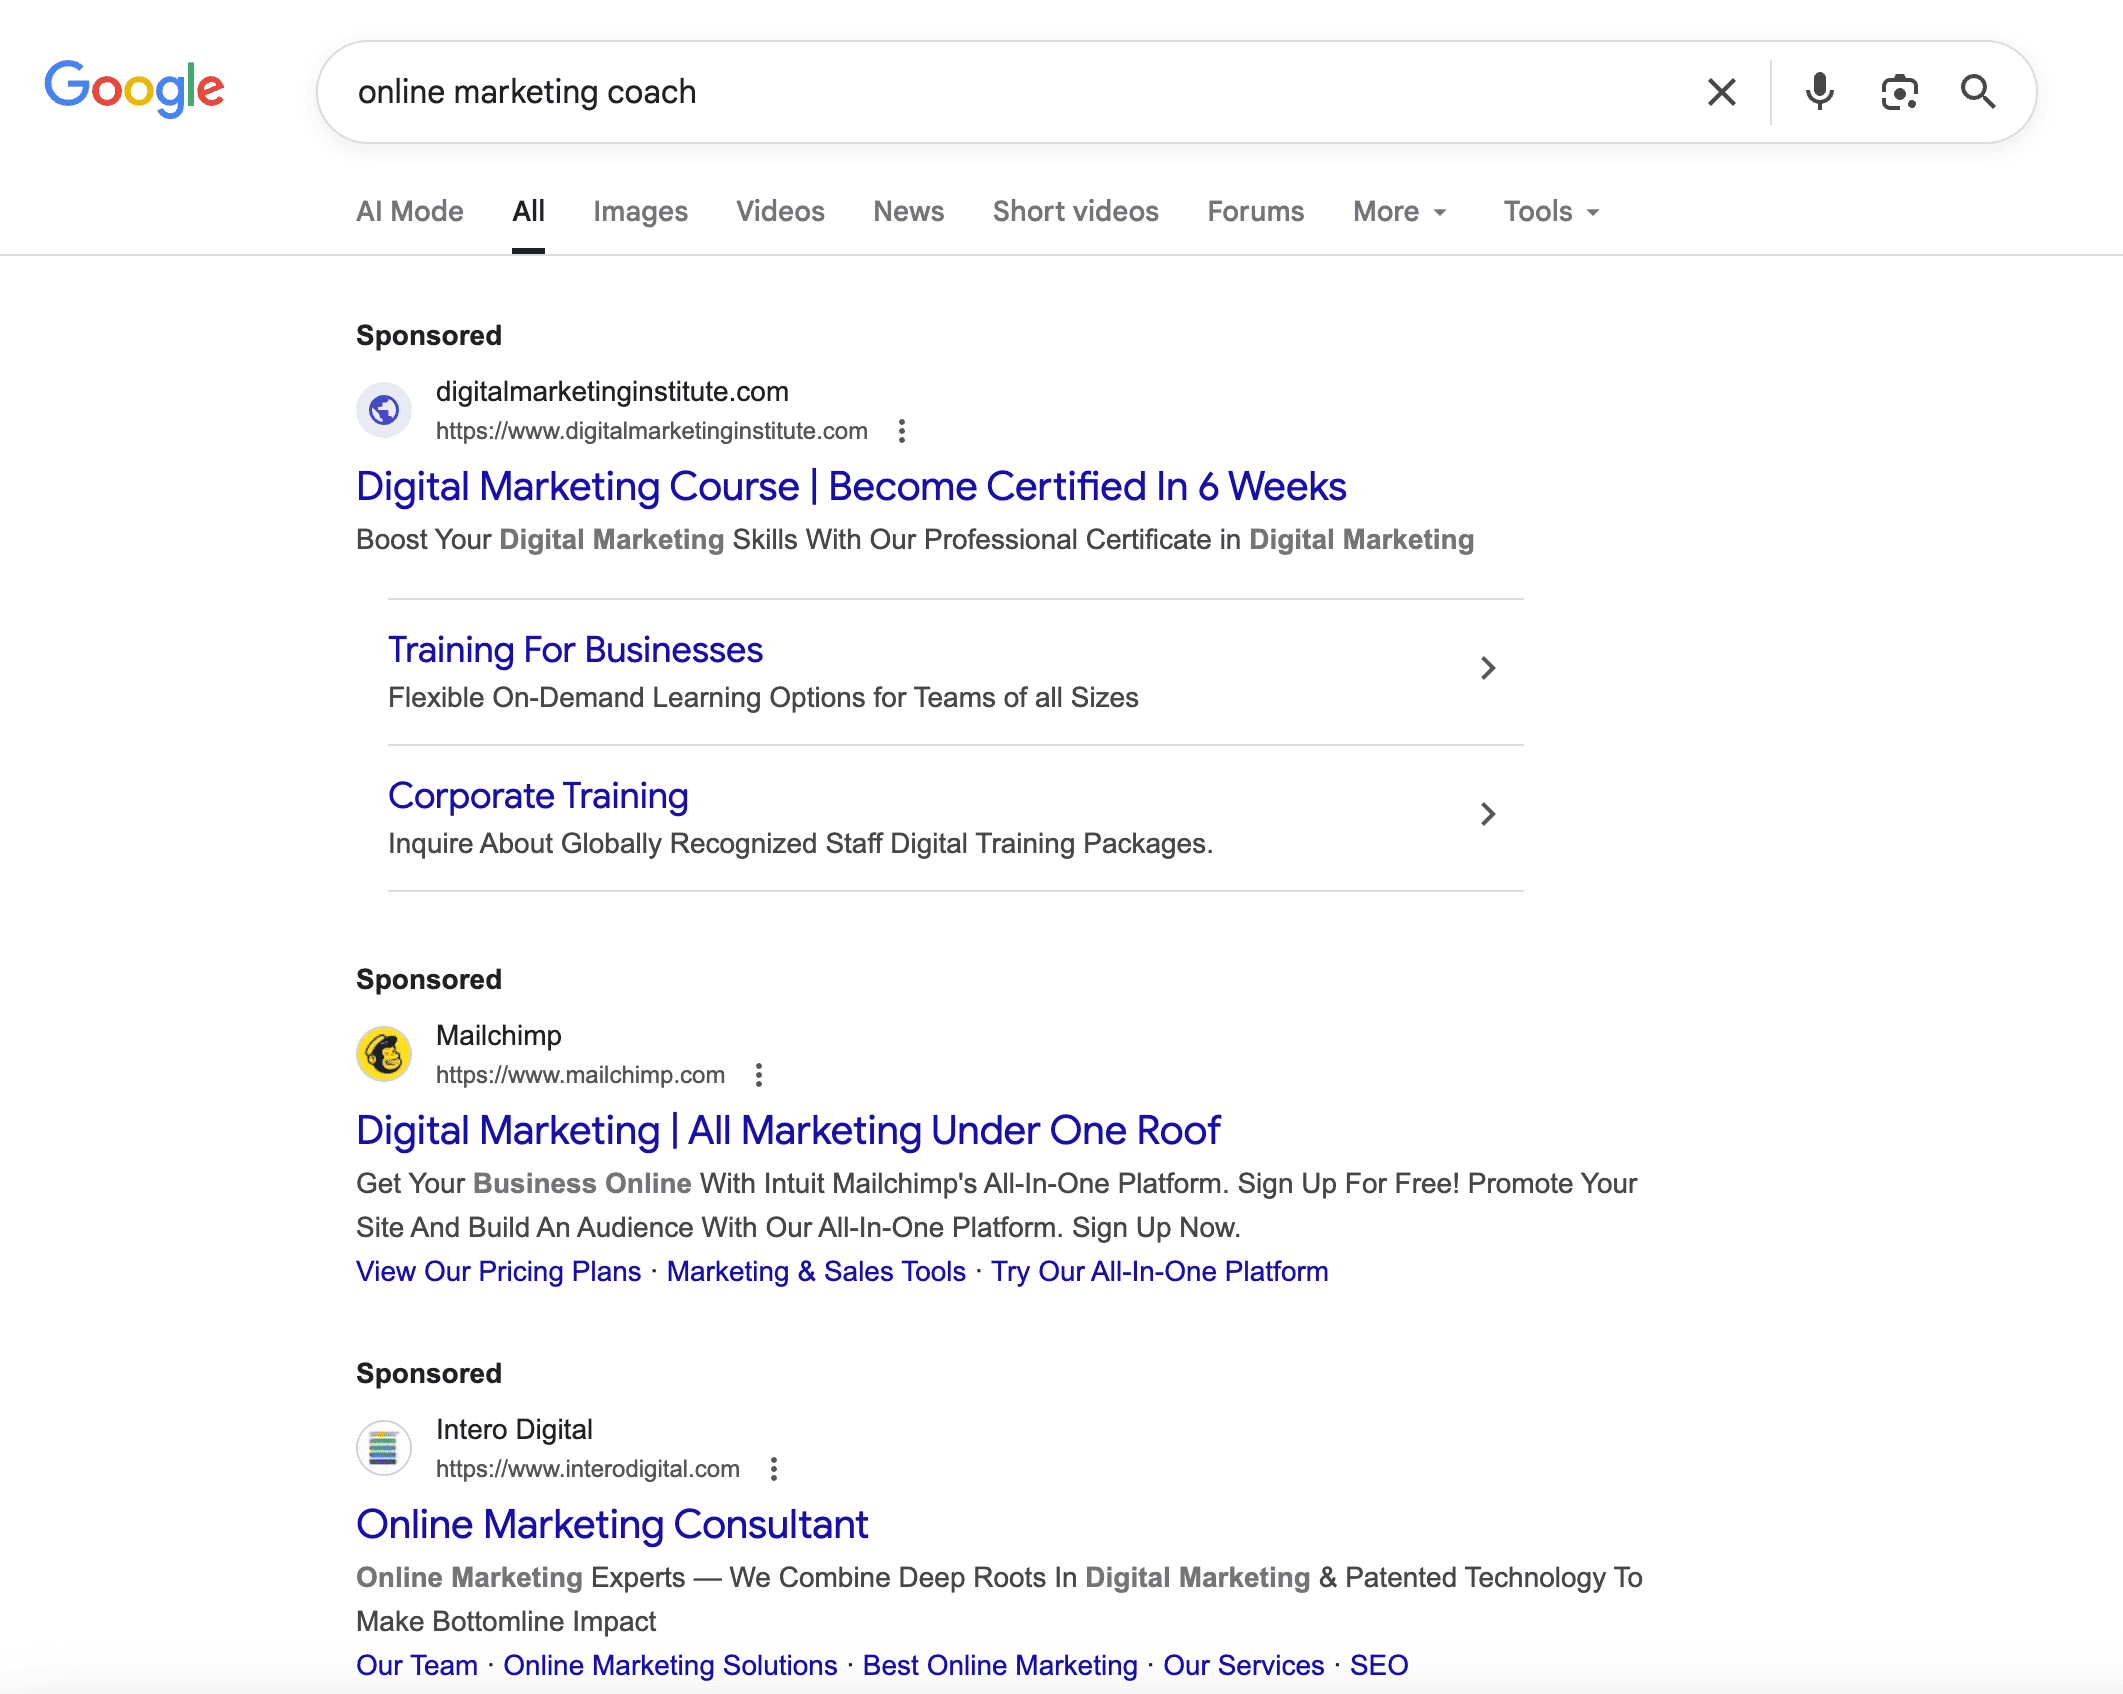Open Google homepage via logo

pyautogui.click(x=134, y=88)
